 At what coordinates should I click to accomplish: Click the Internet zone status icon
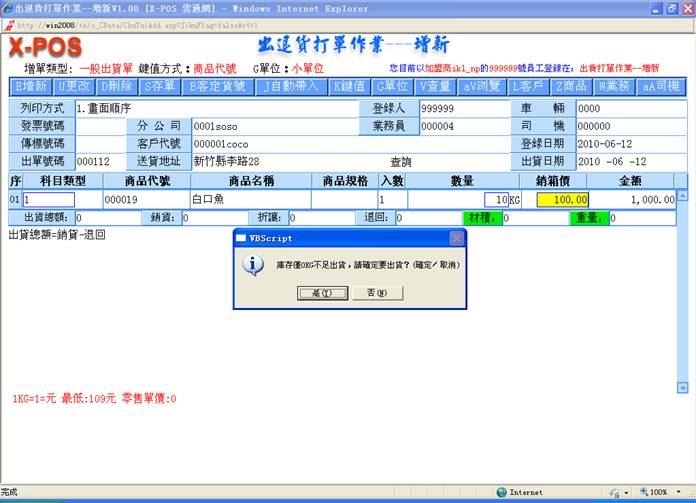502,492
